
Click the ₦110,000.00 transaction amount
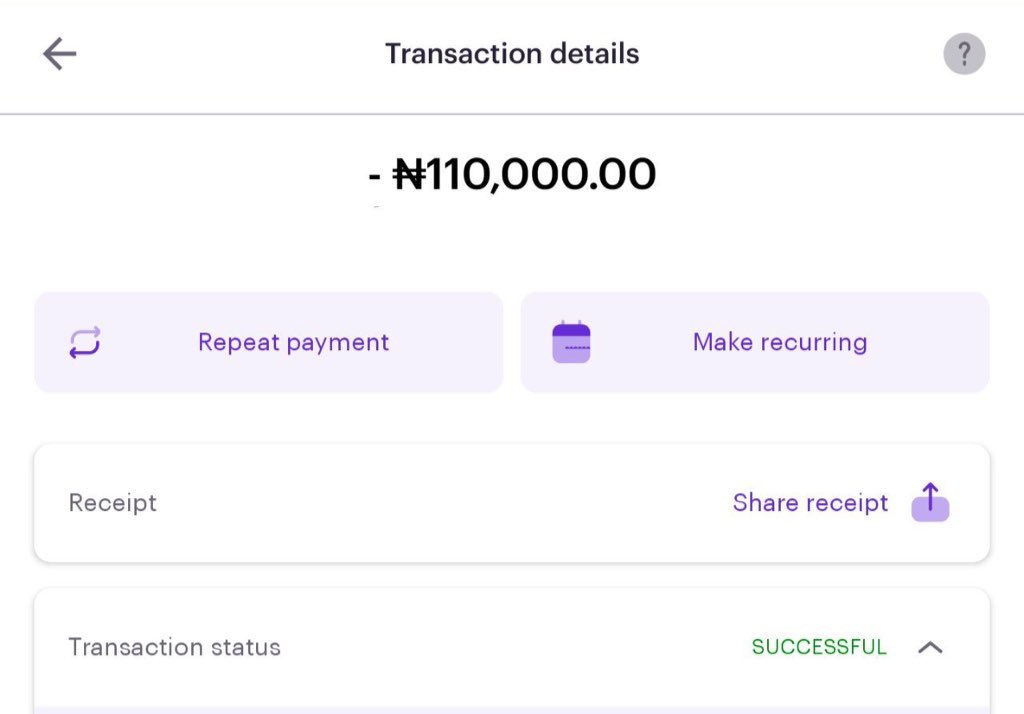(x=512, y=174)
